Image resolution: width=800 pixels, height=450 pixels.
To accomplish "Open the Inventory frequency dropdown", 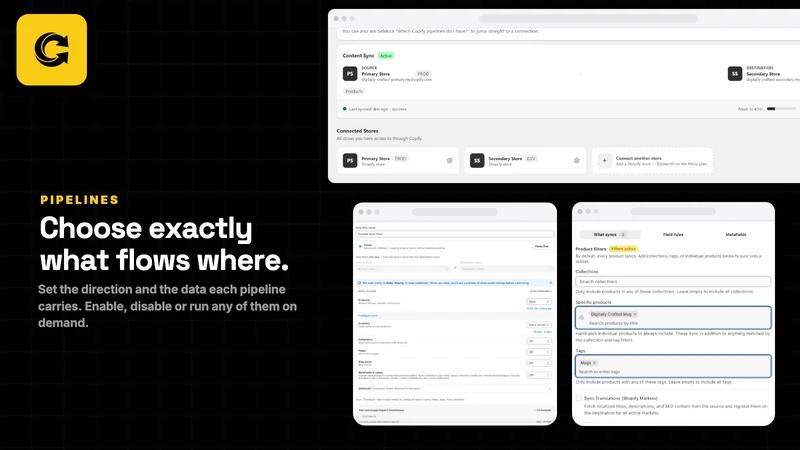I will pyautogui.click(x=539, y=324).
